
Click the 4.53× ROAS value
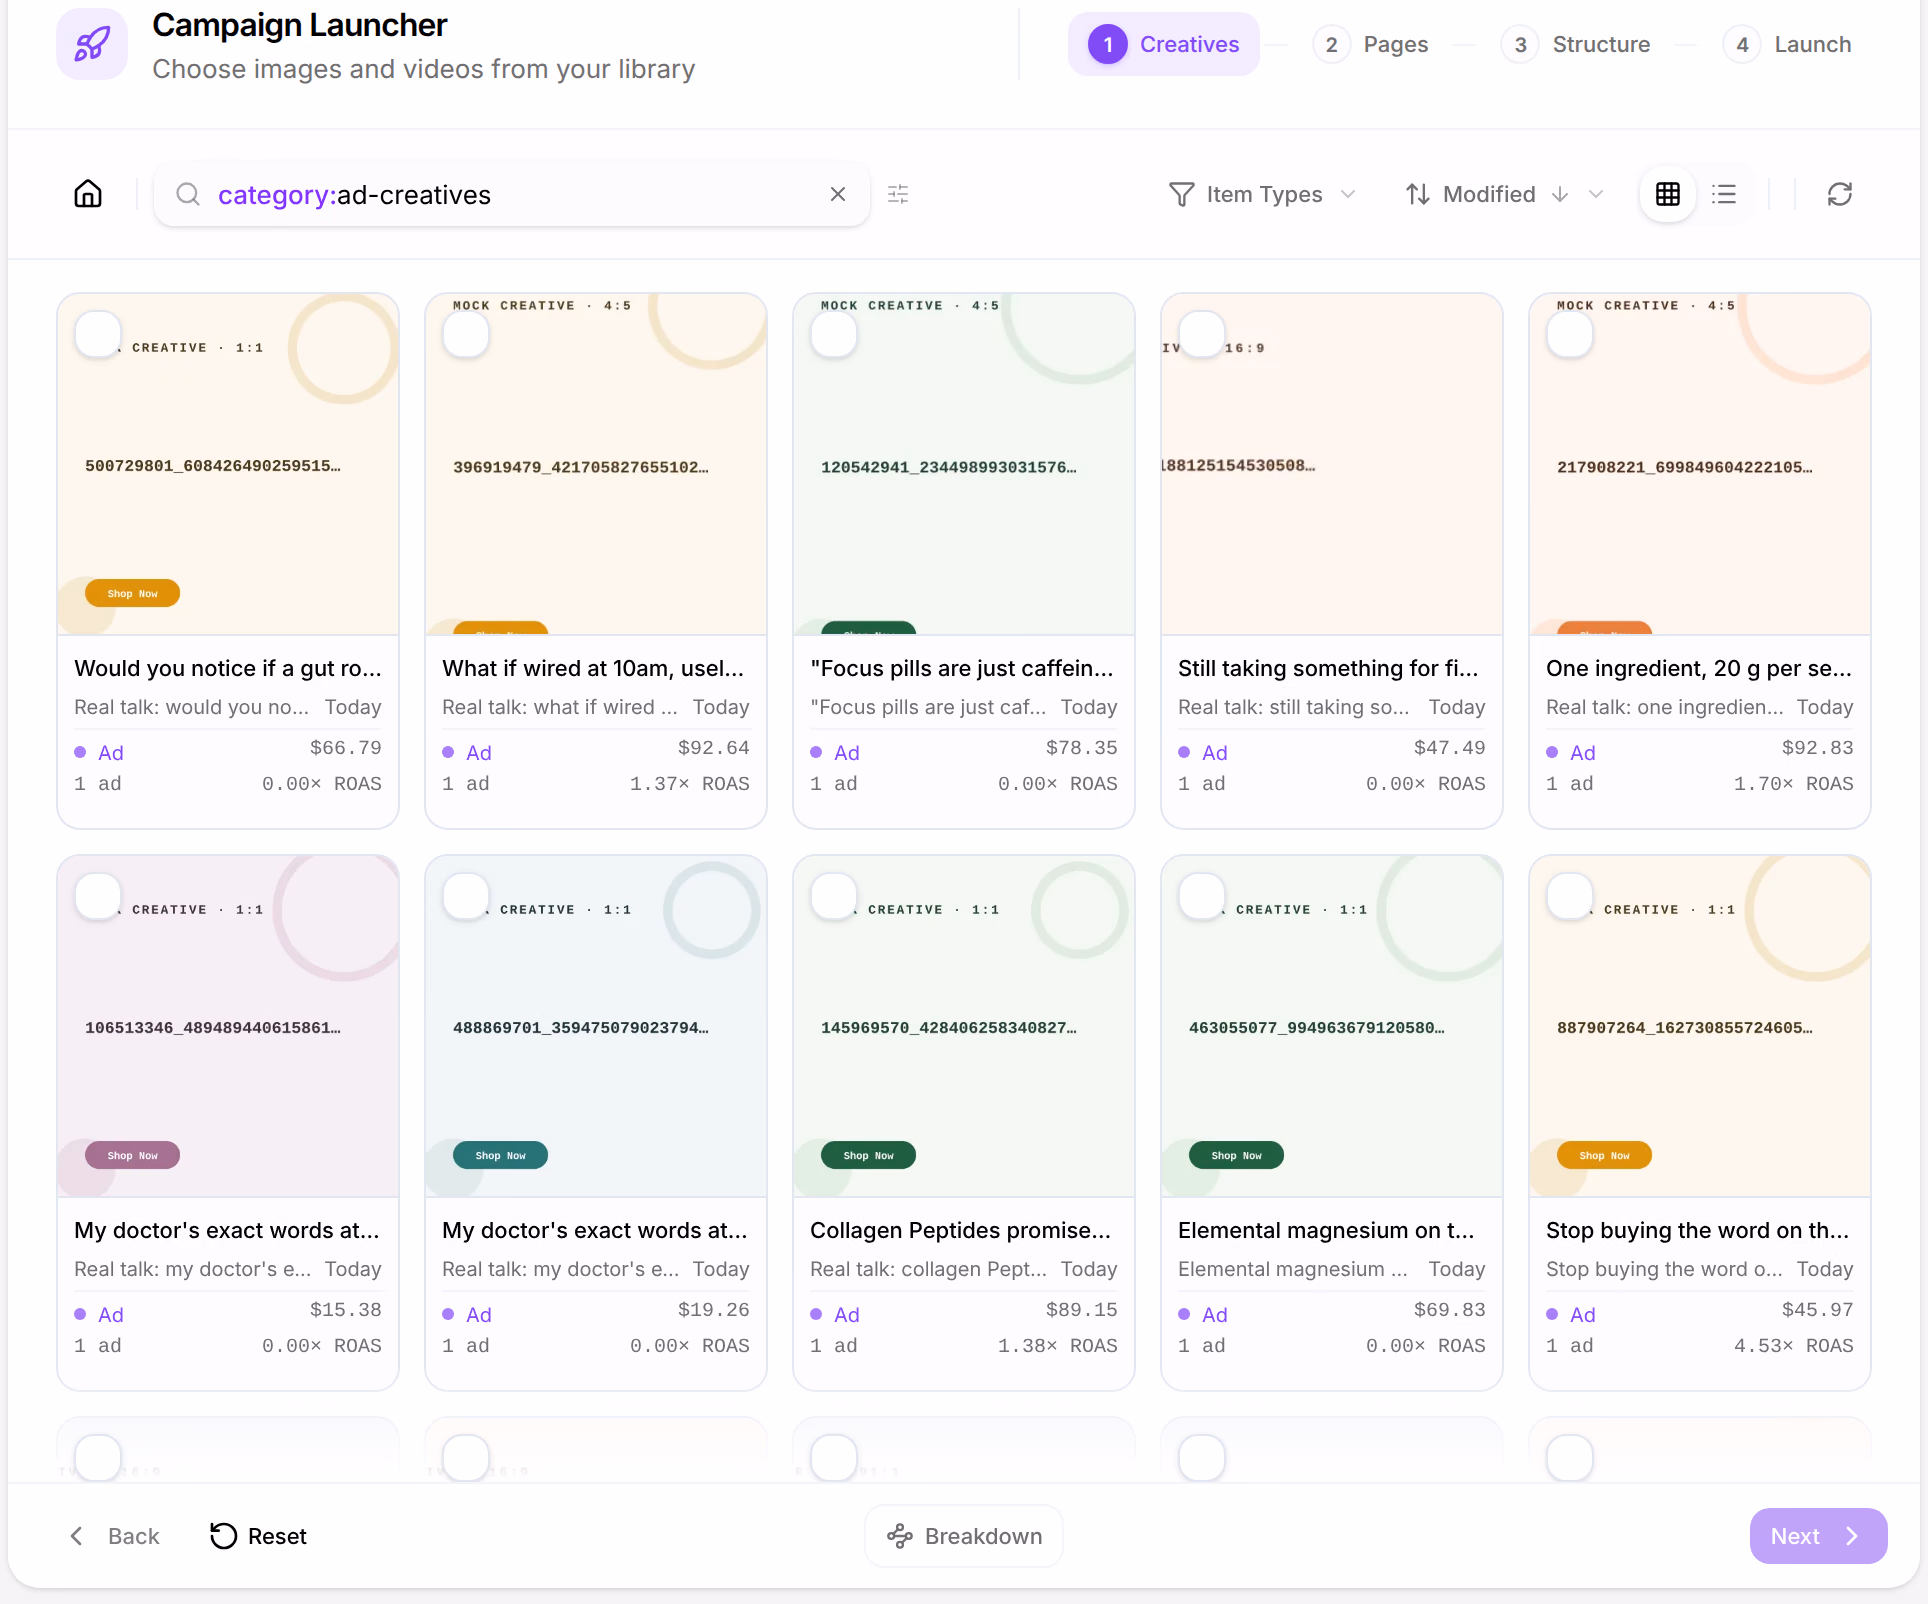pos(1794,1345)
